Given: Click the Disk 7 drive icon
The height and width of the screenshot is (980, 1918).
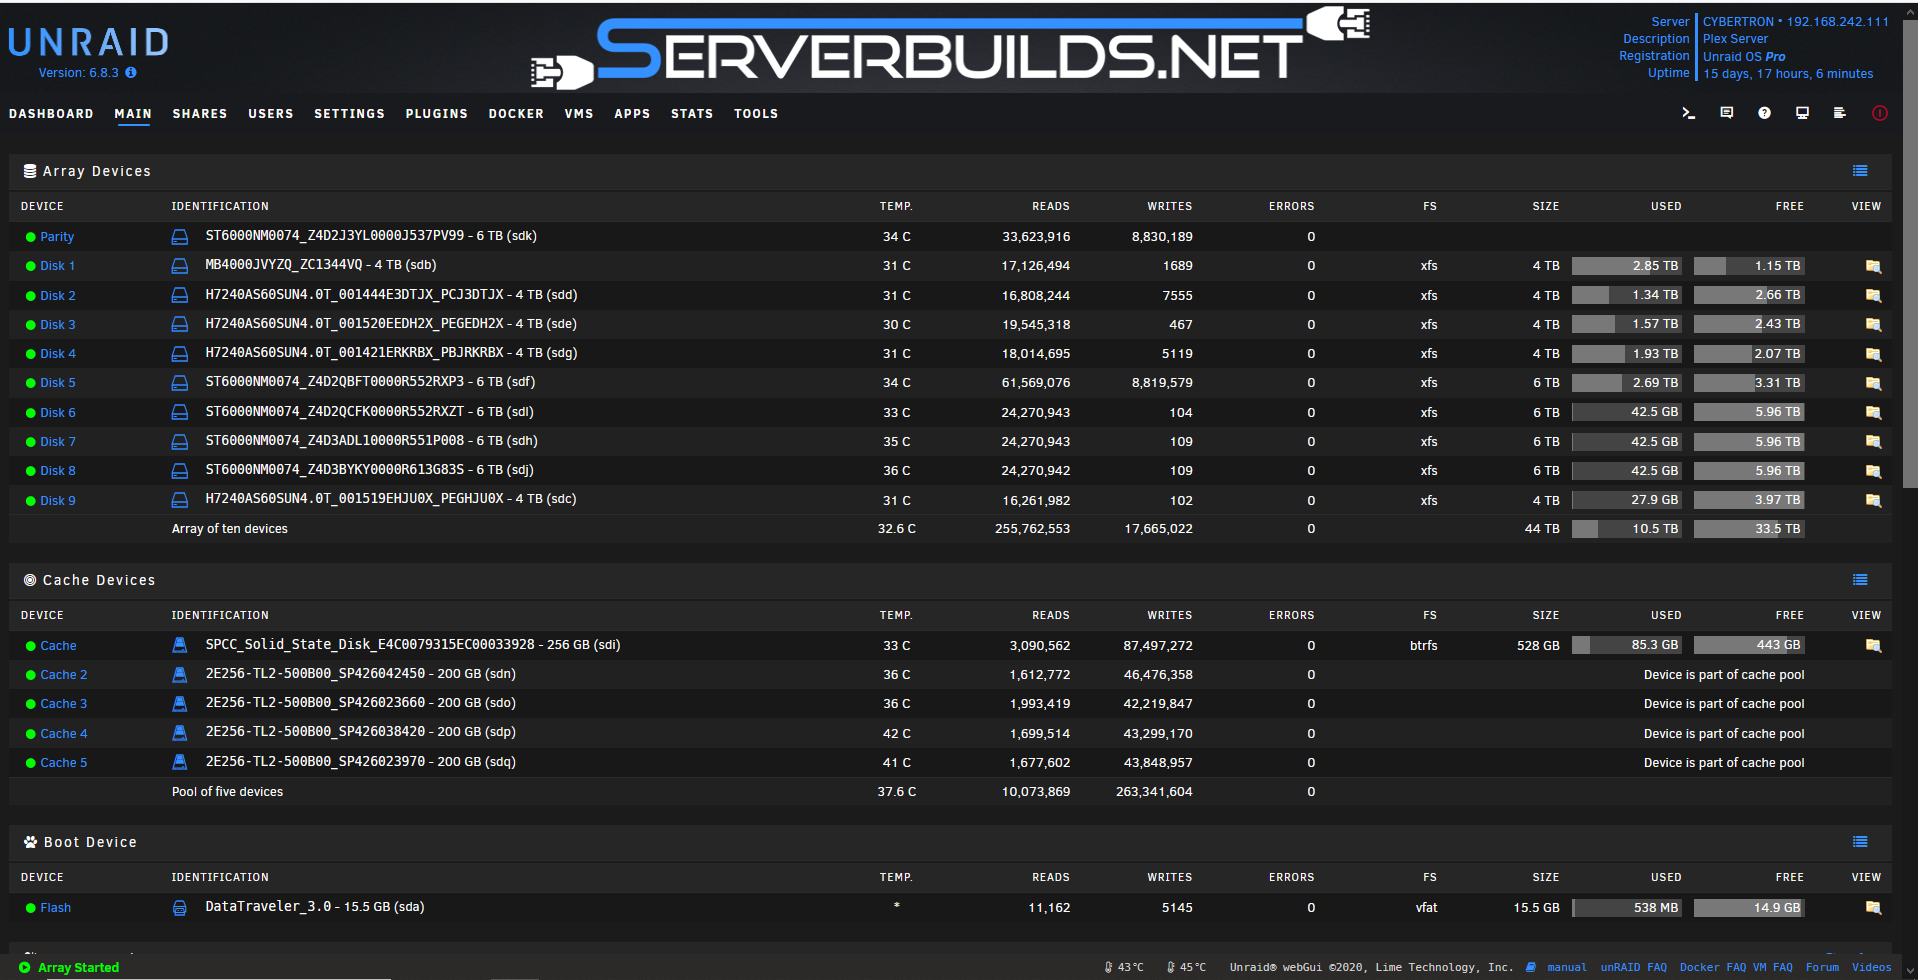Looking at the screenshot, I should click(x=180, y=442).
